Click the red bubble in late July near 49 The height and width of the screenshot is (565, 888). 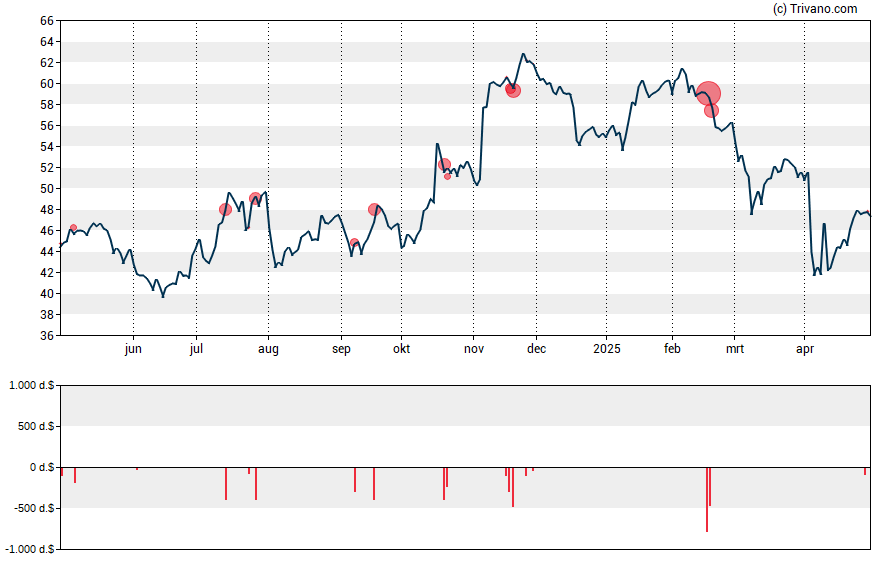tap(255, 198)
